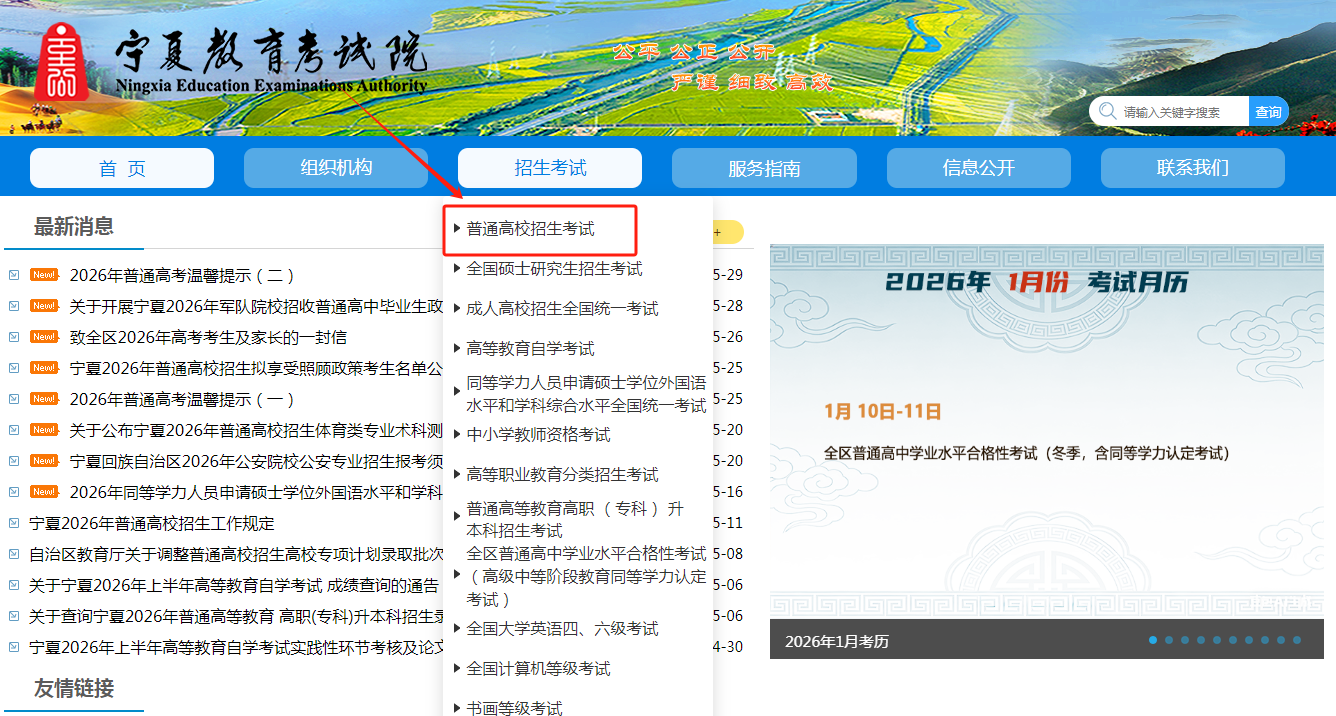The width and height of the screenshot is (1336, 716).
Task: Click 1月 10日-11日 date on slide
Action: click(x=883, y=411)
